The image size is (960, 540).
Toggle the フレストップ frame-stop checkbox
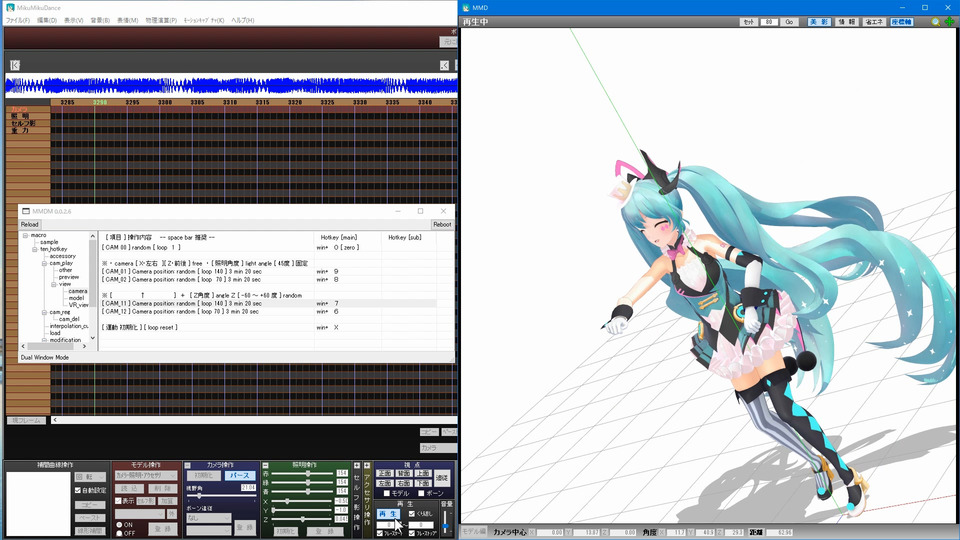point(411,533)
